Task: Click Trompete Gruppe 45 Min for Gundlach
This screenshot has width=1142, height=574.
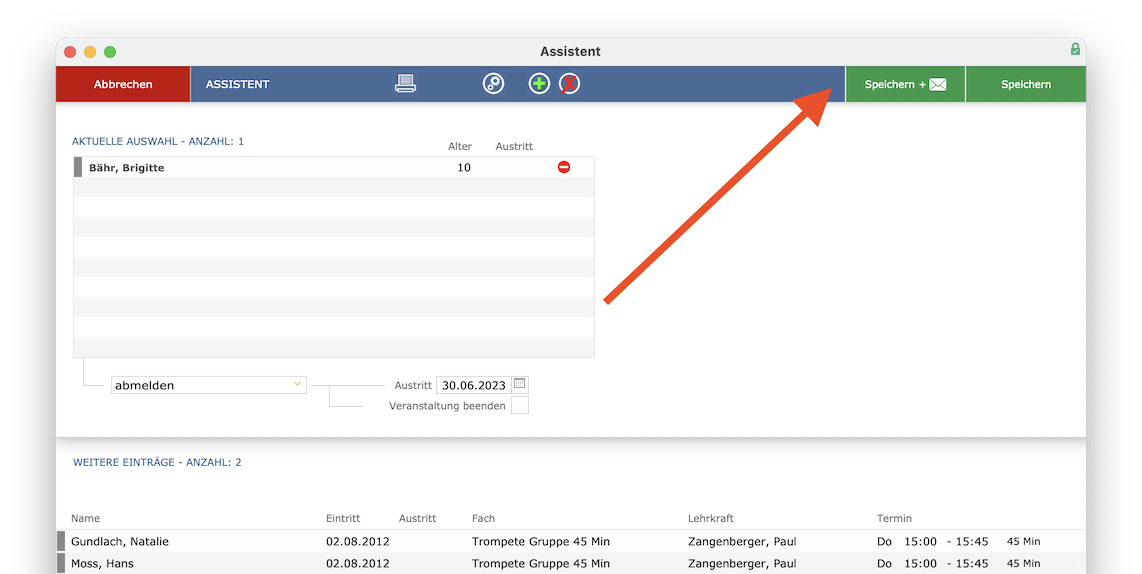Action: (540, 541)
